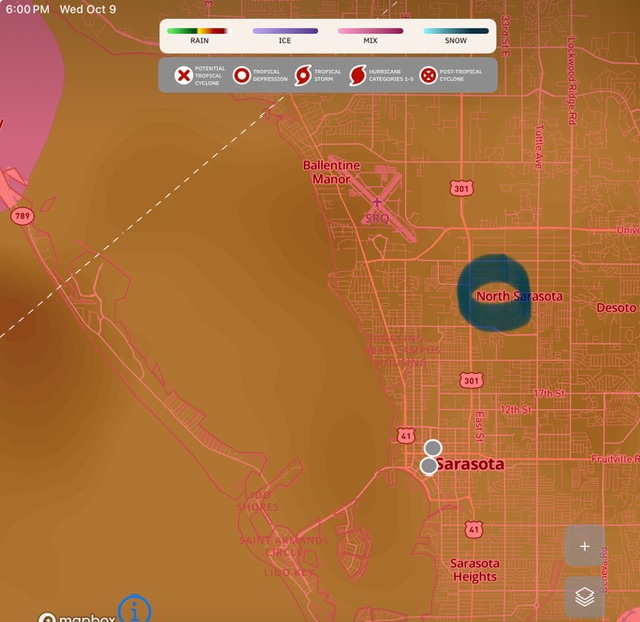Open the map layers button
This screenshot has width=640, height=622.
click(x=585, y=597)
